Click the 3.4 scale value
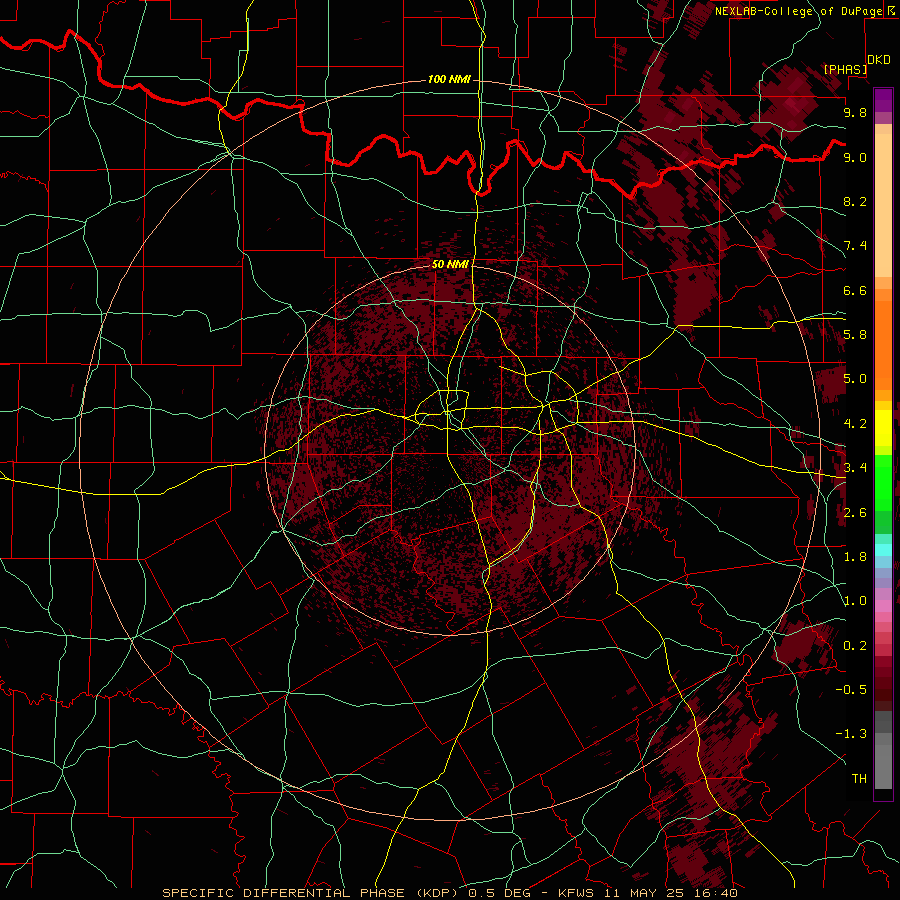This screenshot has height=900, width=900. coord(855,468)
